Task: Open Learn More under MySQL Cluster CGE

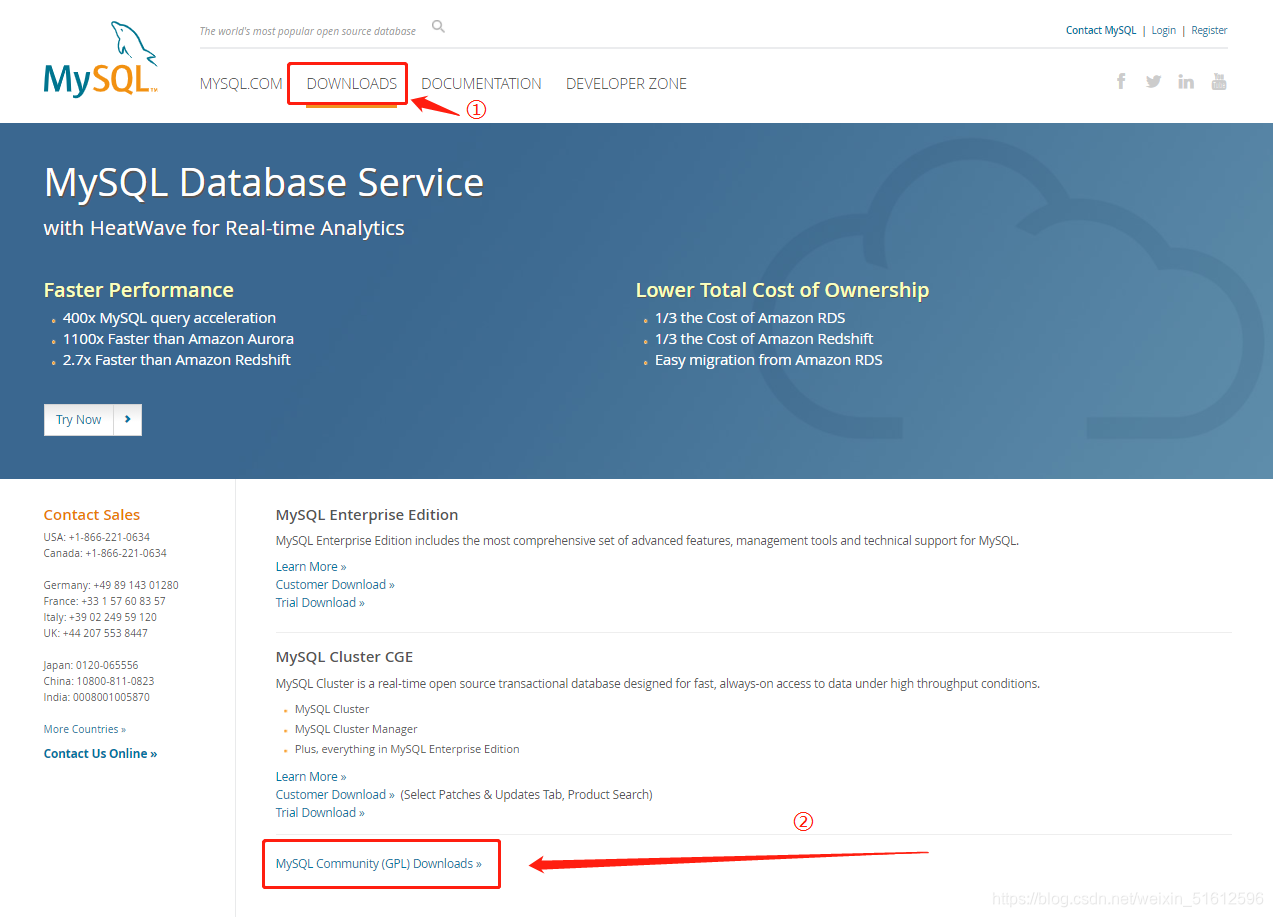Action: point(311,777)
